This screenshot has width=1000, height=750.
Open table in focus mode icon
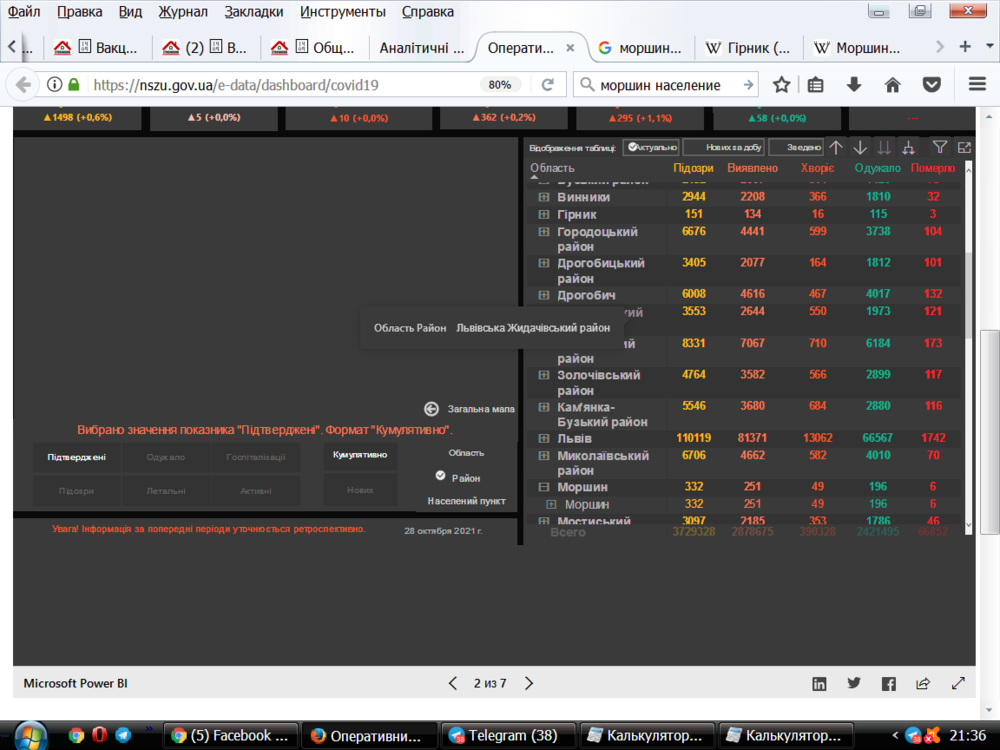coord(964,147)
